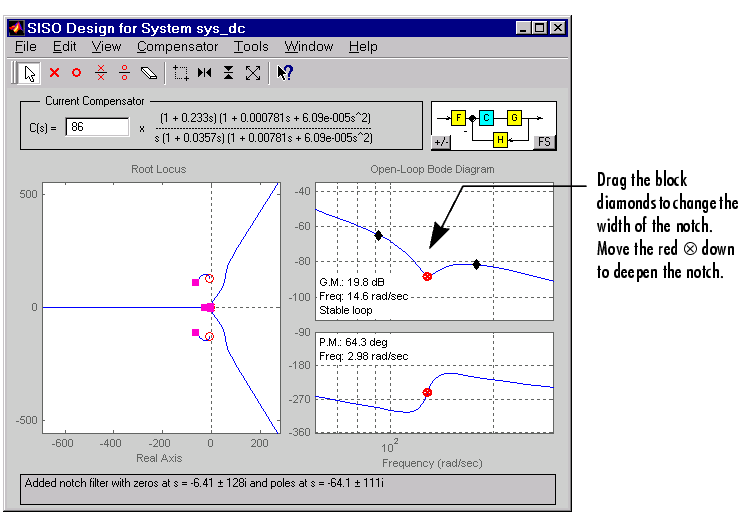Click the cyan C compensator block
The width and height of the screenshot is (750, 515).
pyautogui.click(x=486, y=118)
